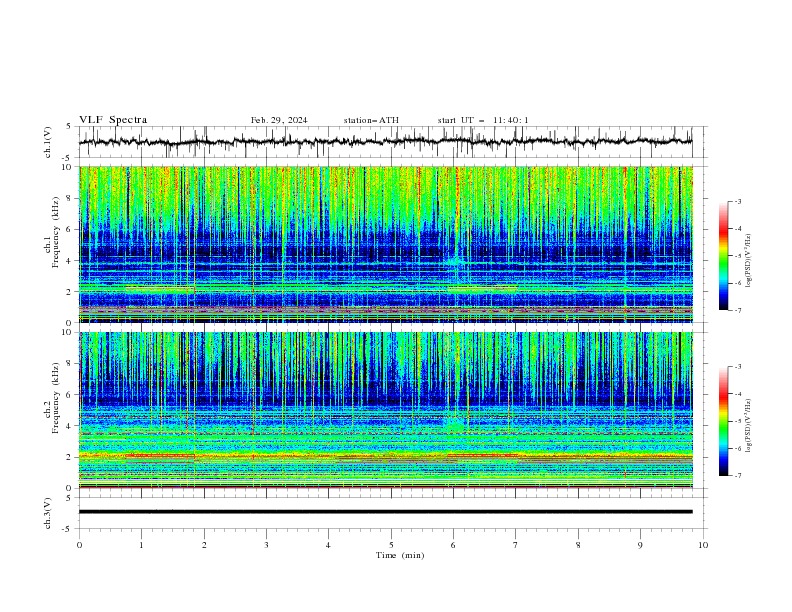Click the ch.1 colorbar 'log(PSD)(V²/Hz)' label
792x612 pixels.
click(x=748, y=261)
